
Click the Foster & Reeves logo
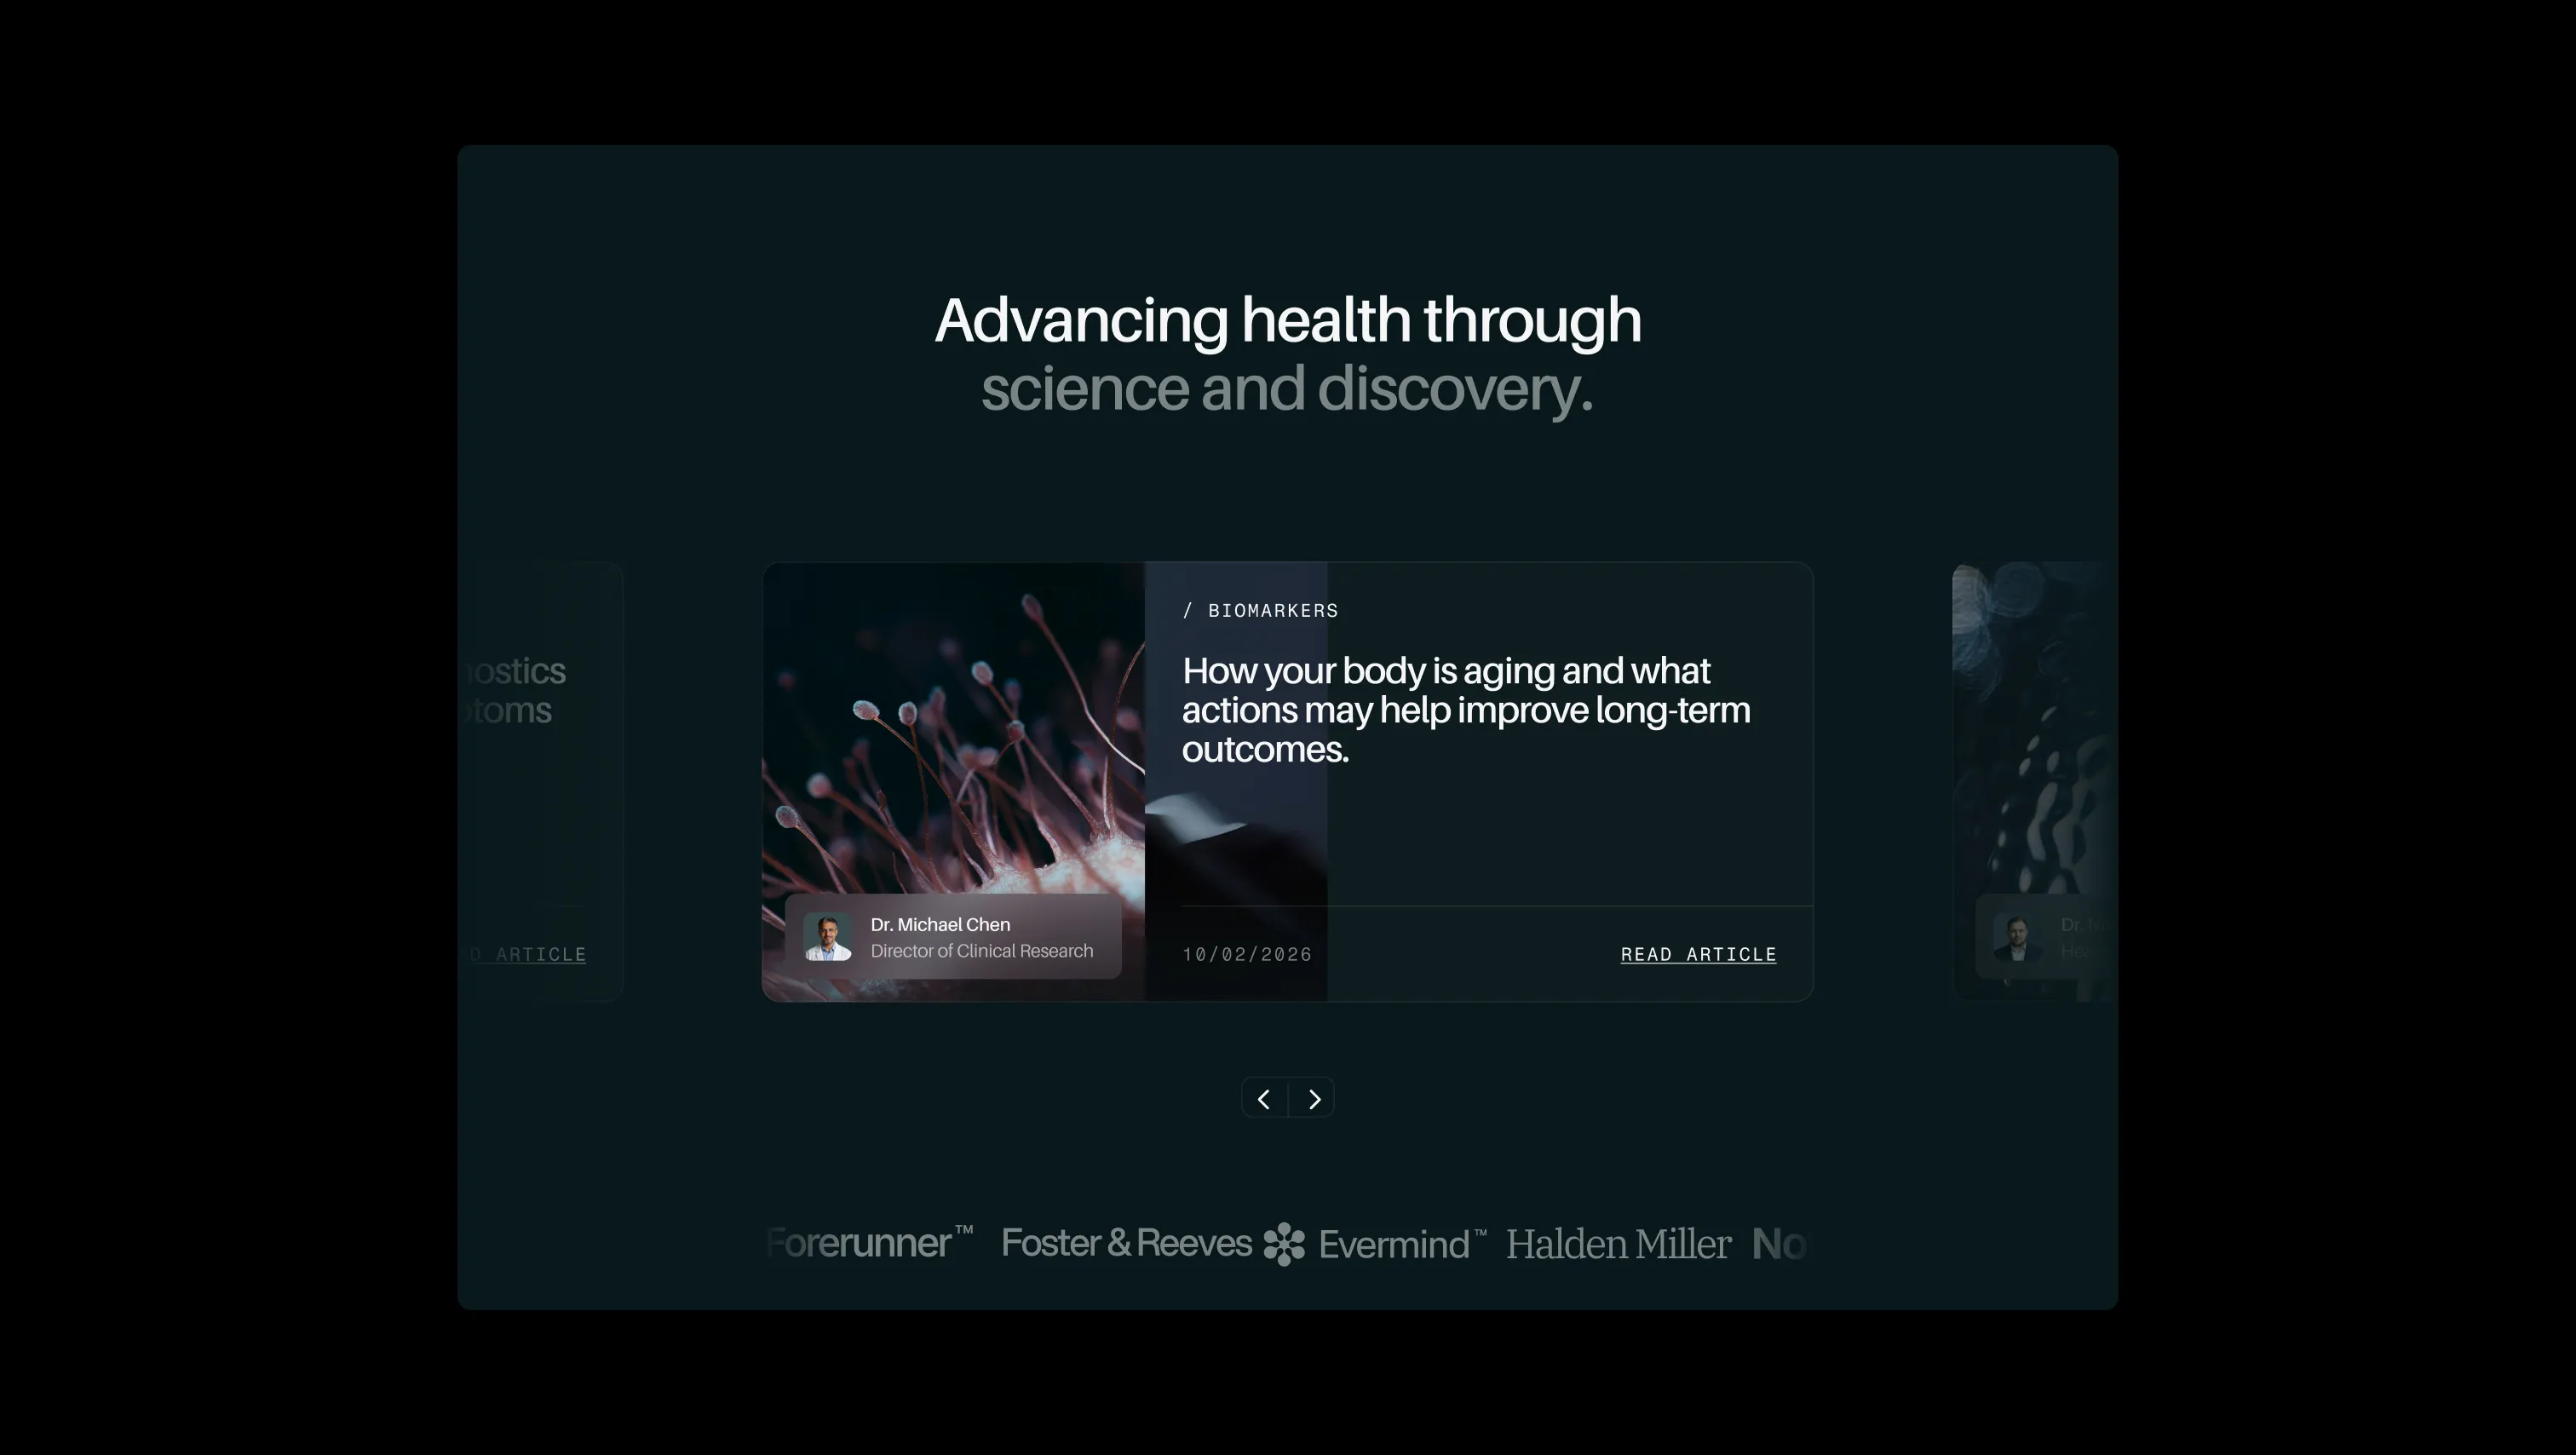(x=1126, y=1243)
